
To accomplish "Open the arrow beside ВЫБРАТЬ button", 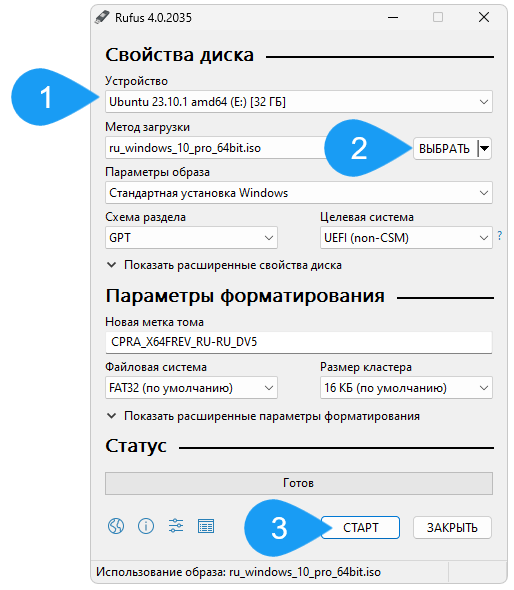I will (x=485, y=149).
